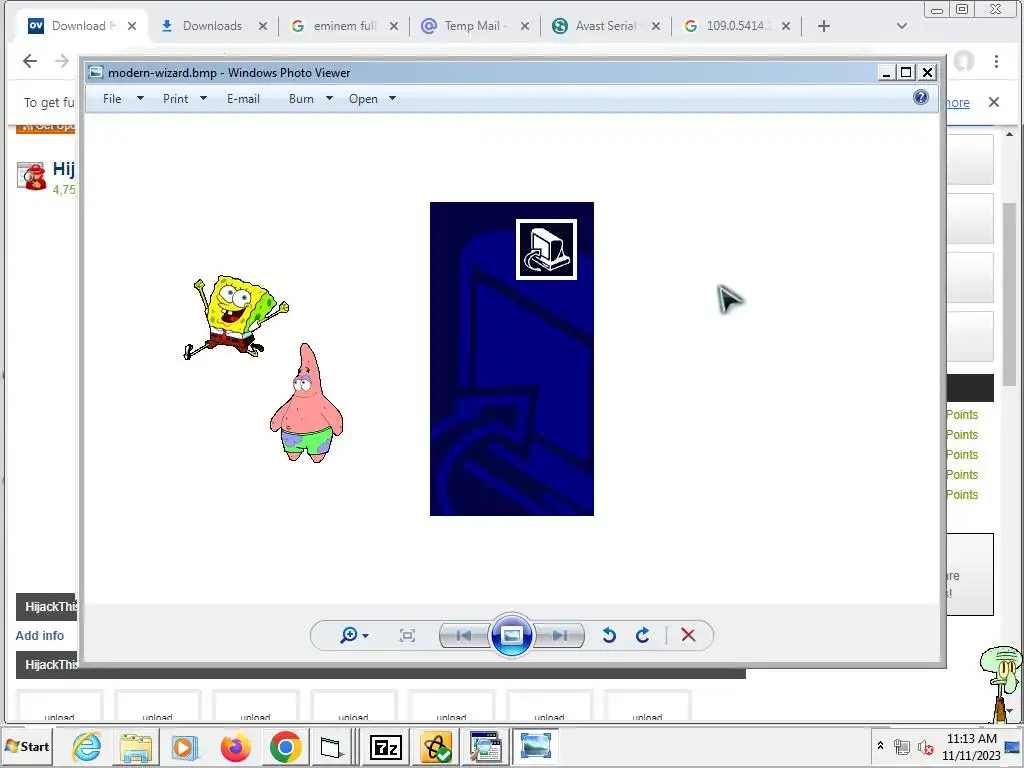Open 7-Zip from the taskbar
Image resolution: width=1024 pixels, height=768 pixels.
(386, 747)
